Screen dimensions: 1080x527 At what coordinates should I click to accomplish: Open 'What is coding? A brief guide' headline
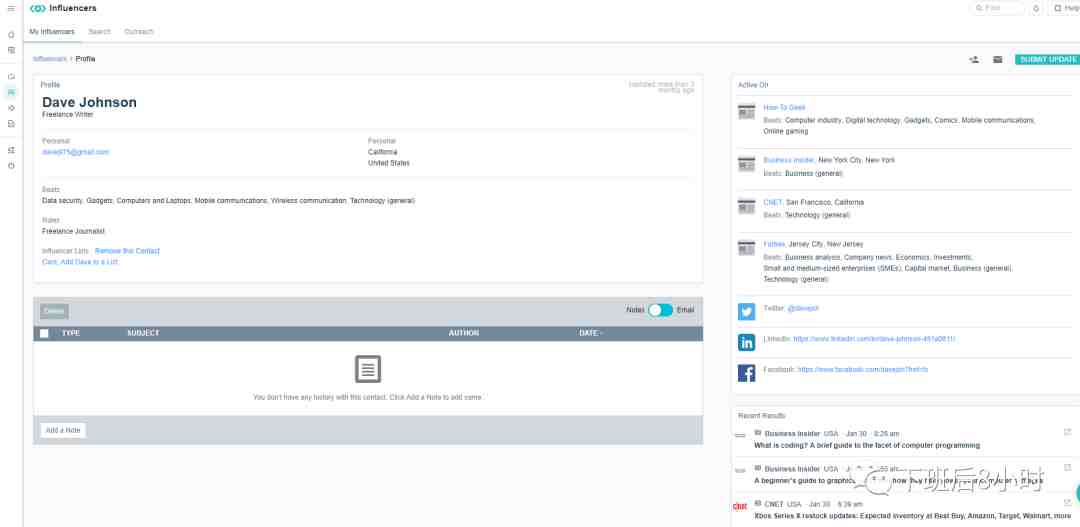(866, 446)
